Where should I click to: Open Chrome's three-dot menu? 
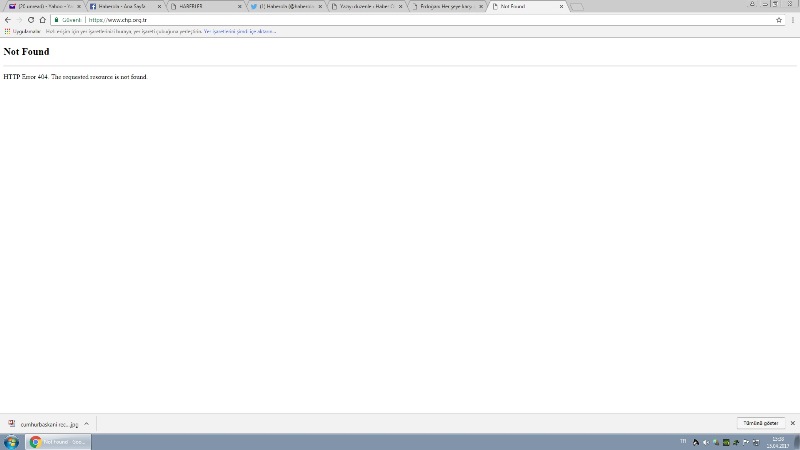pyautogui.click(x=792, y=20)
